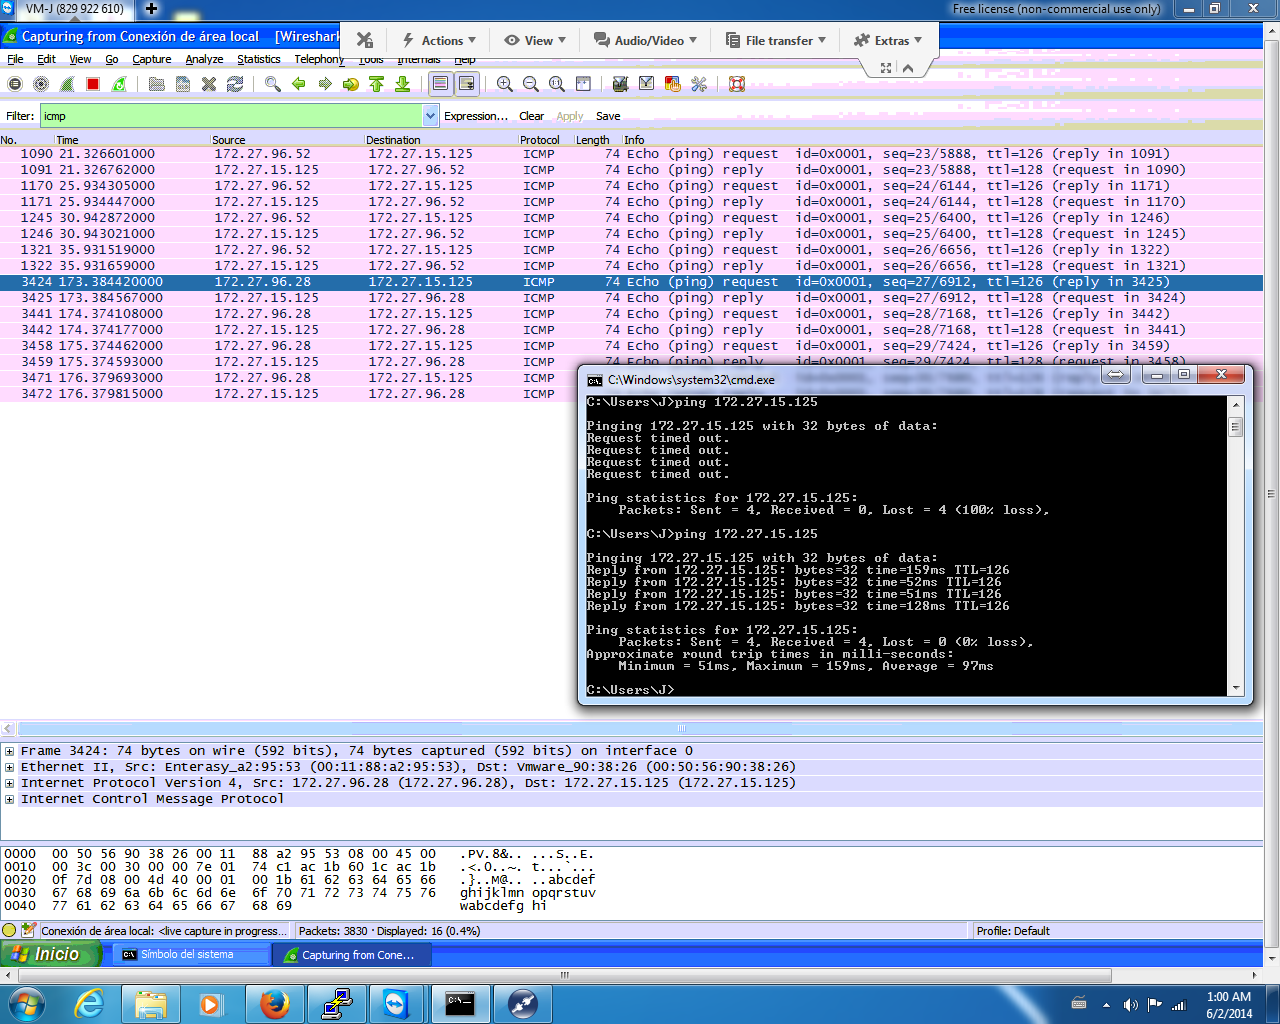Jump to last packet icon
This screenshot has height=1024, width=1280.
(403, 84)
